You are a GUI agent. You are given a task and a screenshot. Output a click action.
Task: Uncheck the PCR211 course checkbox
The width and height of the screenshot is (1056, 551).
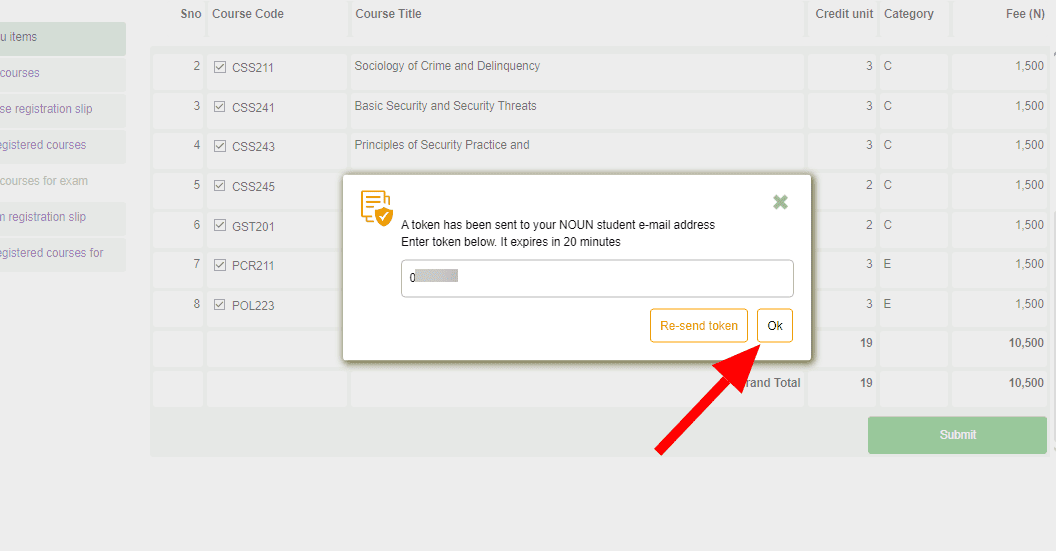(x=220, y=265)
